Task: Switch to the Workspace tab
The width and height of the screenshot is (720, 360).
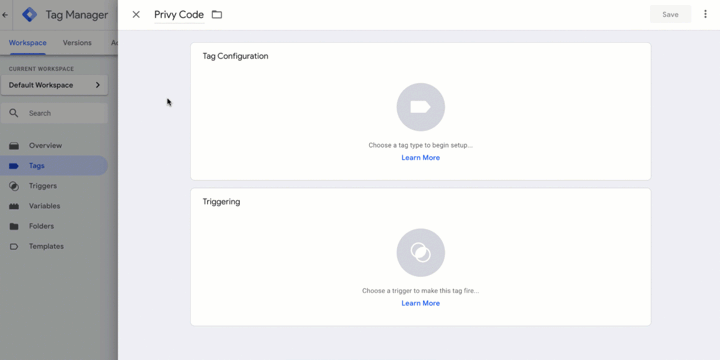Action: (x=28, y=43)
